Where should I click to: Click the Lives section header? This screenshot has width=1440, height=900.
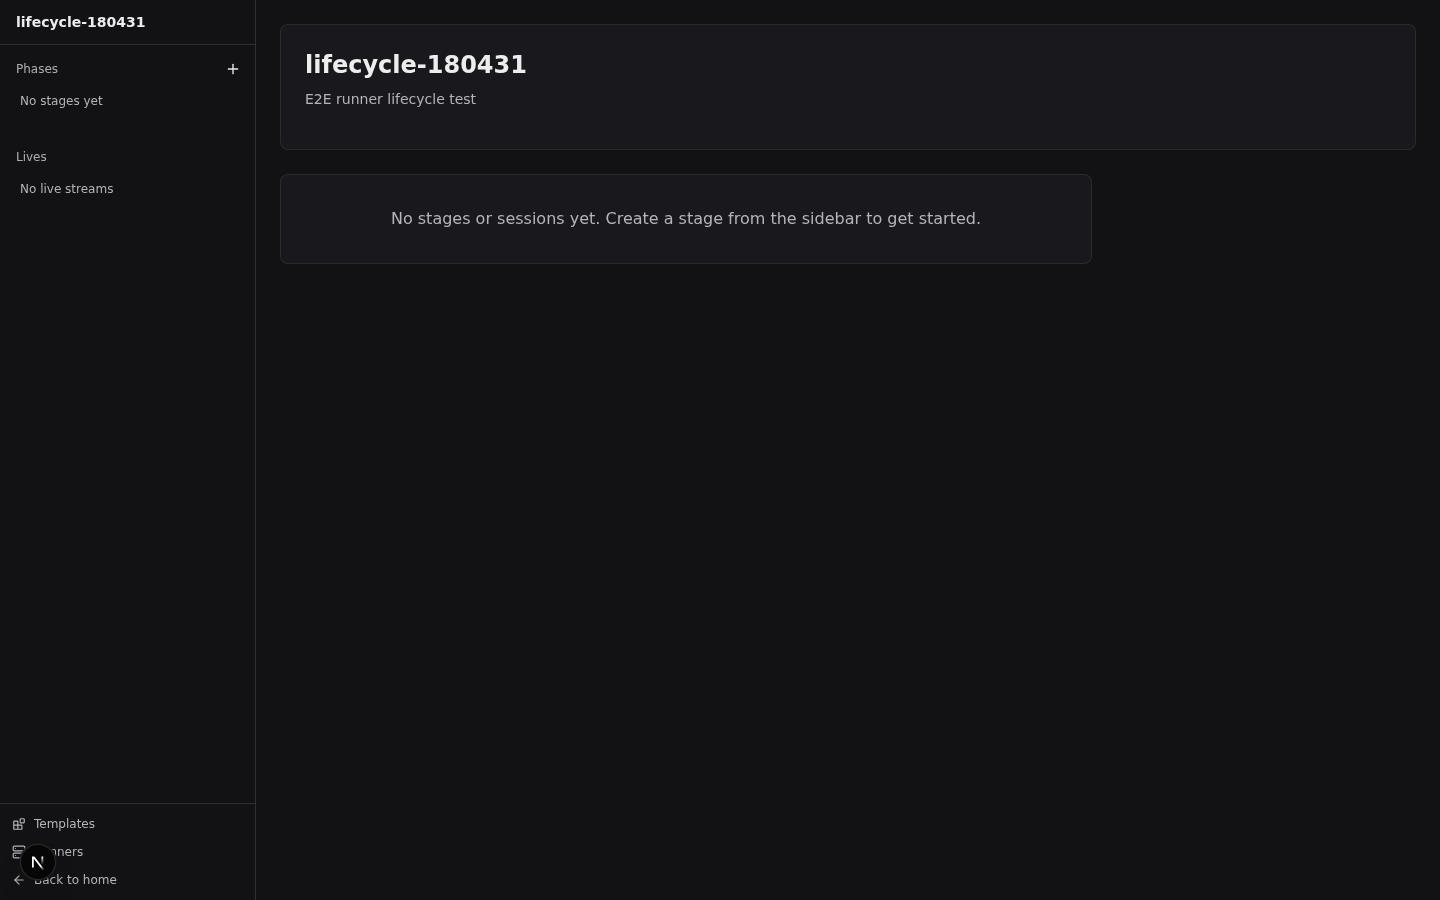click(31, 157)
